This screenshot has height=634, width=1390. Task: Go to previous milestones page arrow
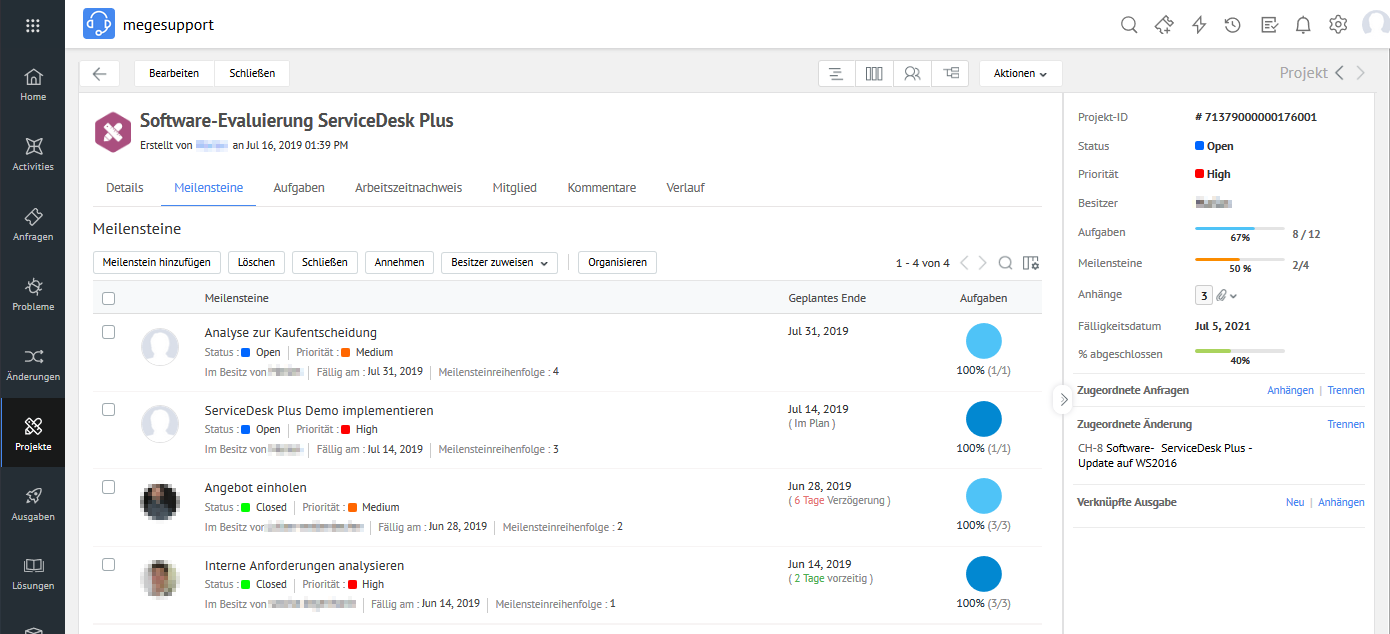coord(964,263)
